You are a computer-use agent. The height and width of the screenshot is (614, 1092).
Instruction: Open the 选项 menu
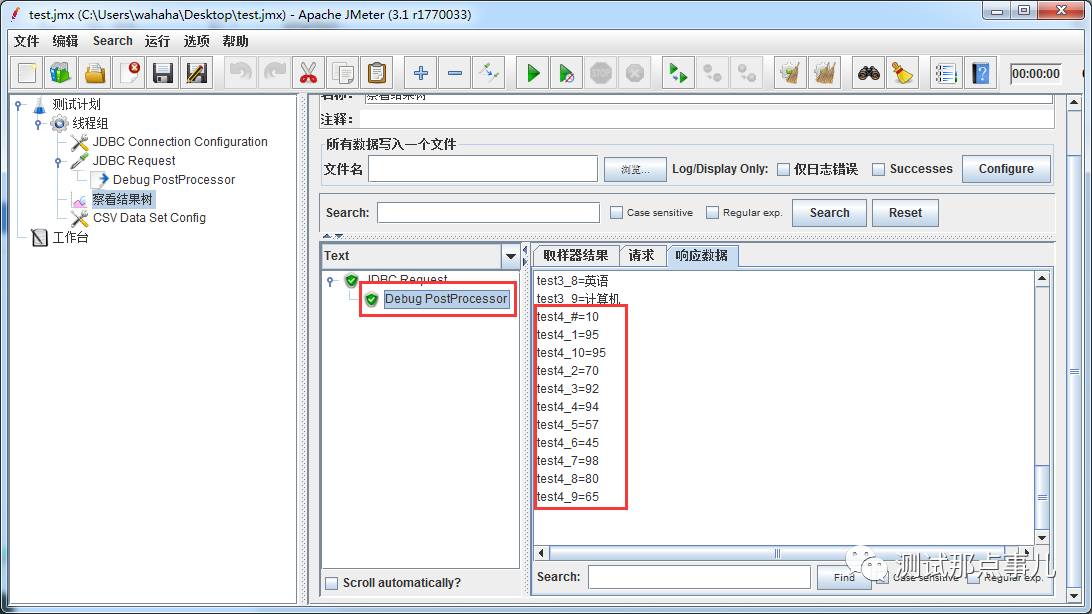click(x=196, y=41)
